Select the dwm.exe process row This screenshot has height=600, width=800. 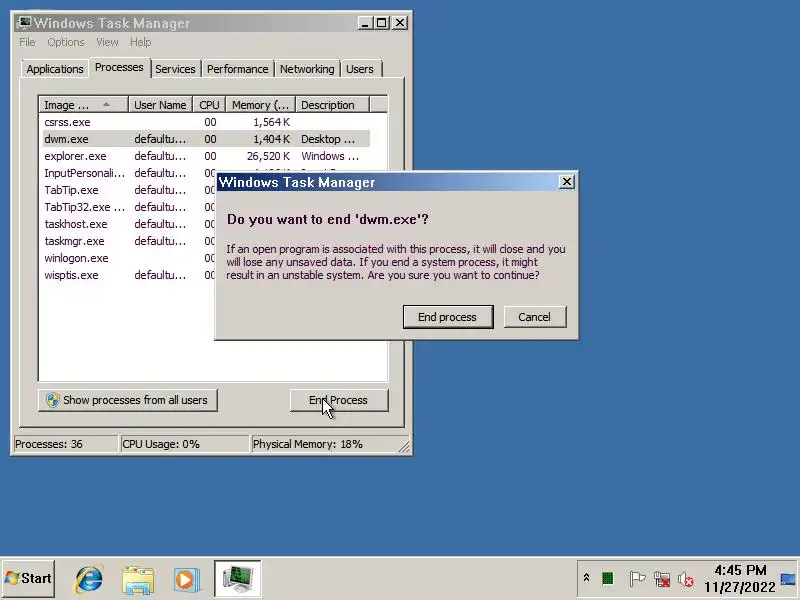pyautogui.click(x=204, y=139)
